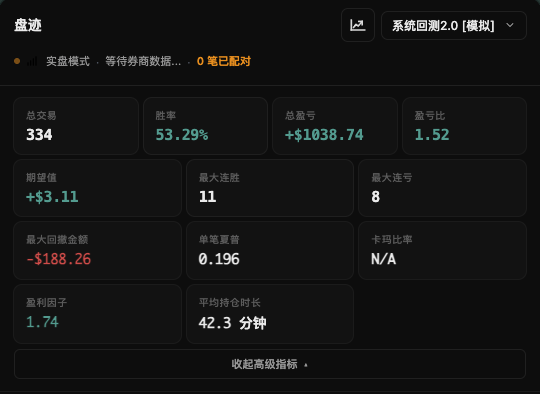
Task: Click the 最大回撤金额 value -$188.26
Action: (59, 259)
